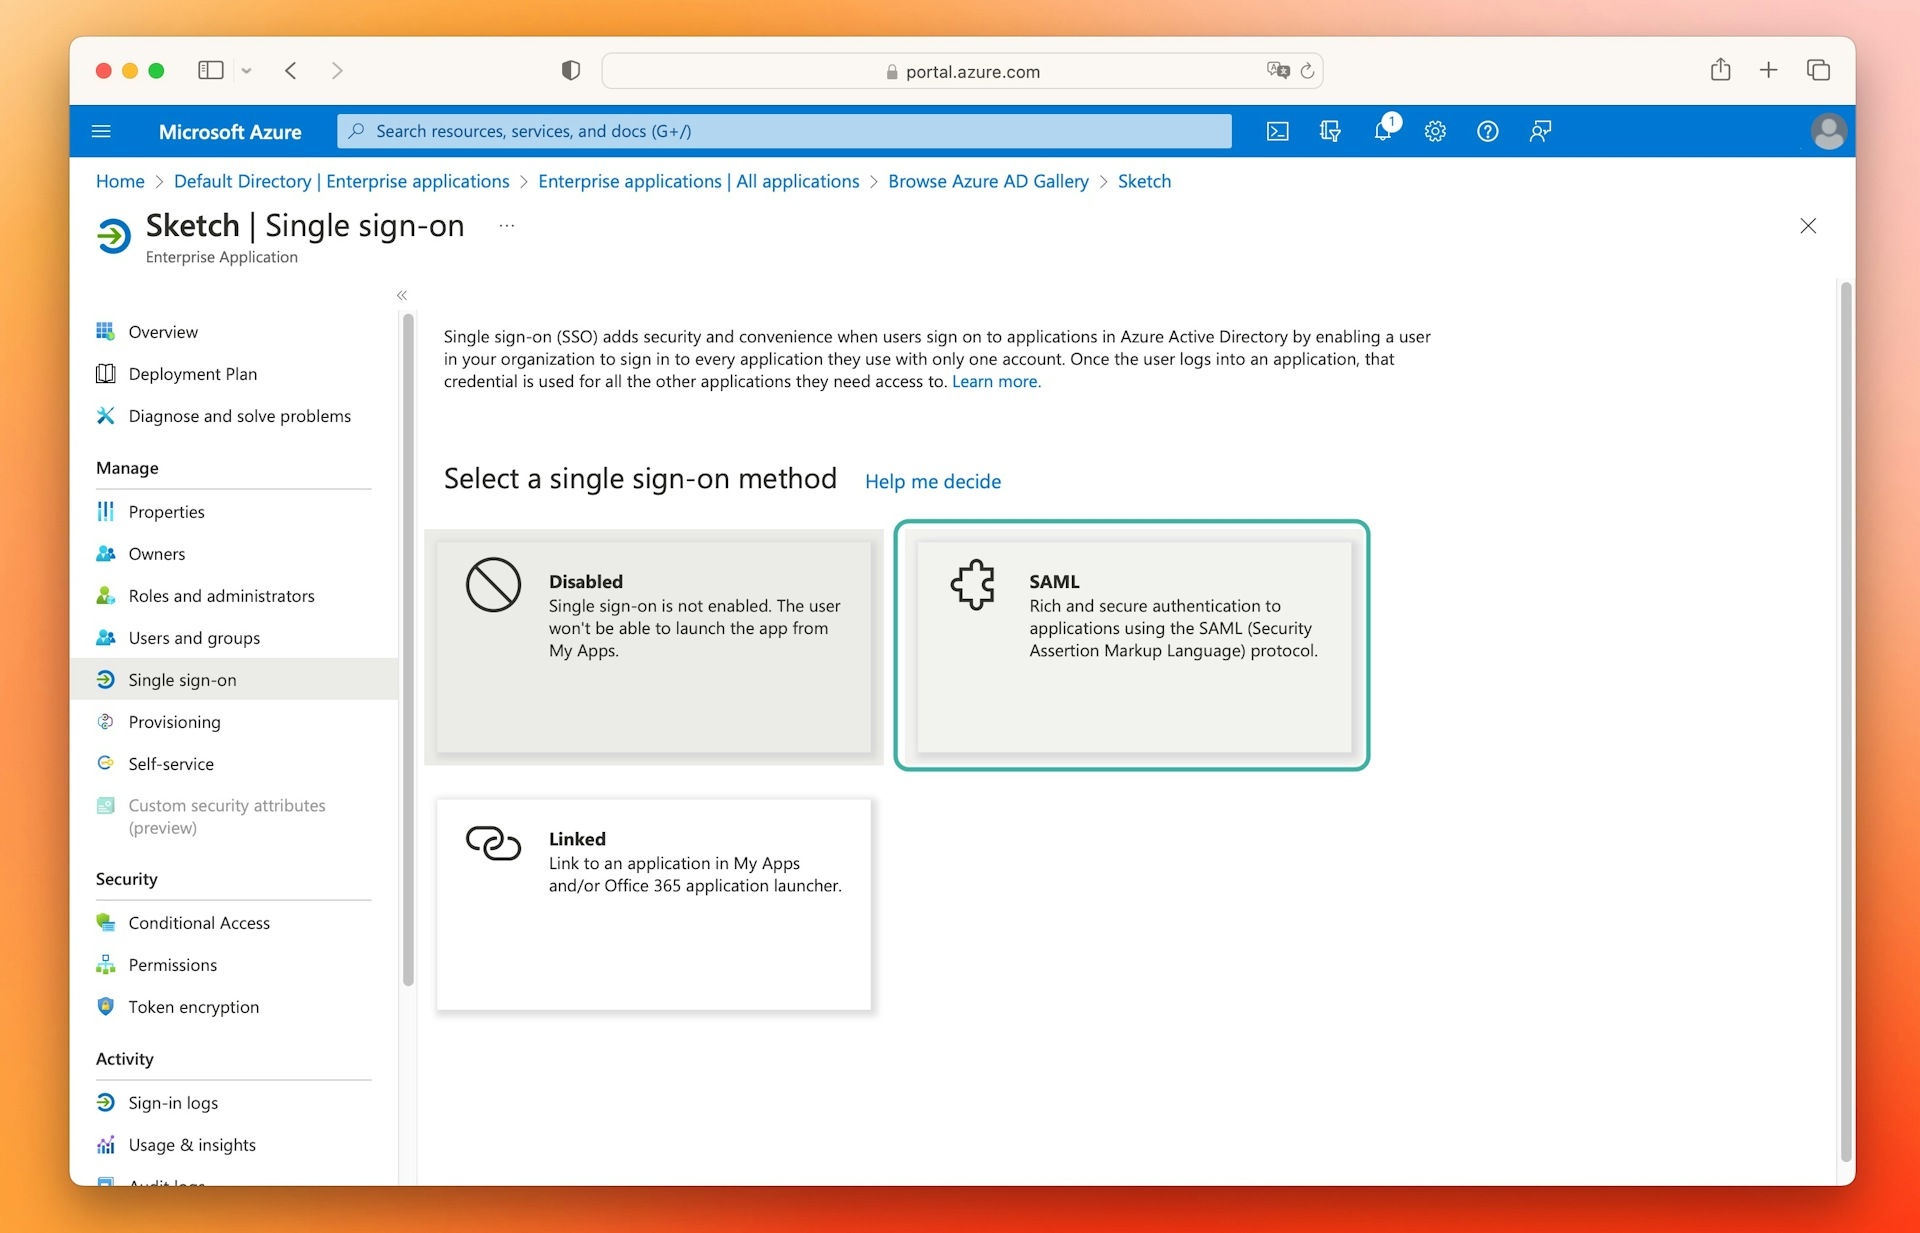This screenshot has width=1920, height=1233.
Task: Click the Safari share icon
Action: coord(1720,69)
